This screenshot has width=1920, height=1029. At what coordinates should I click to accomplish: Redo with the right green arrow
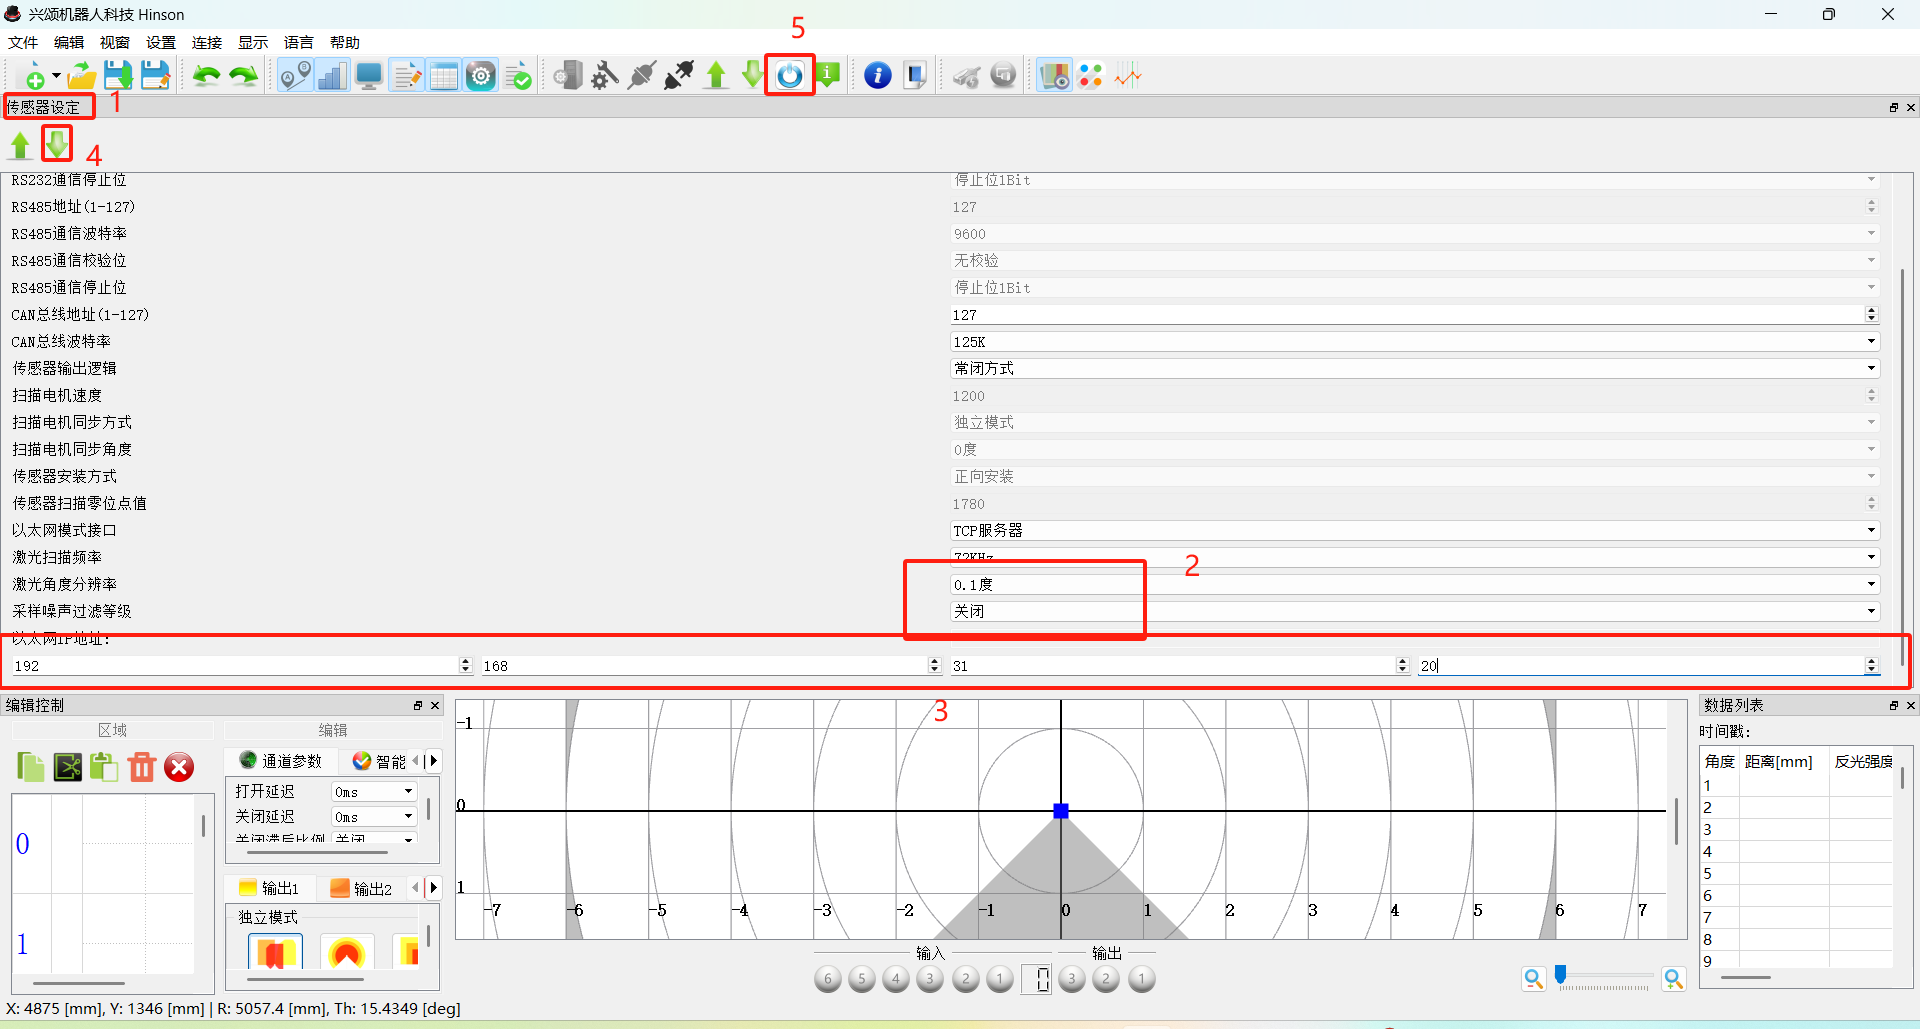tap(244, 76)
